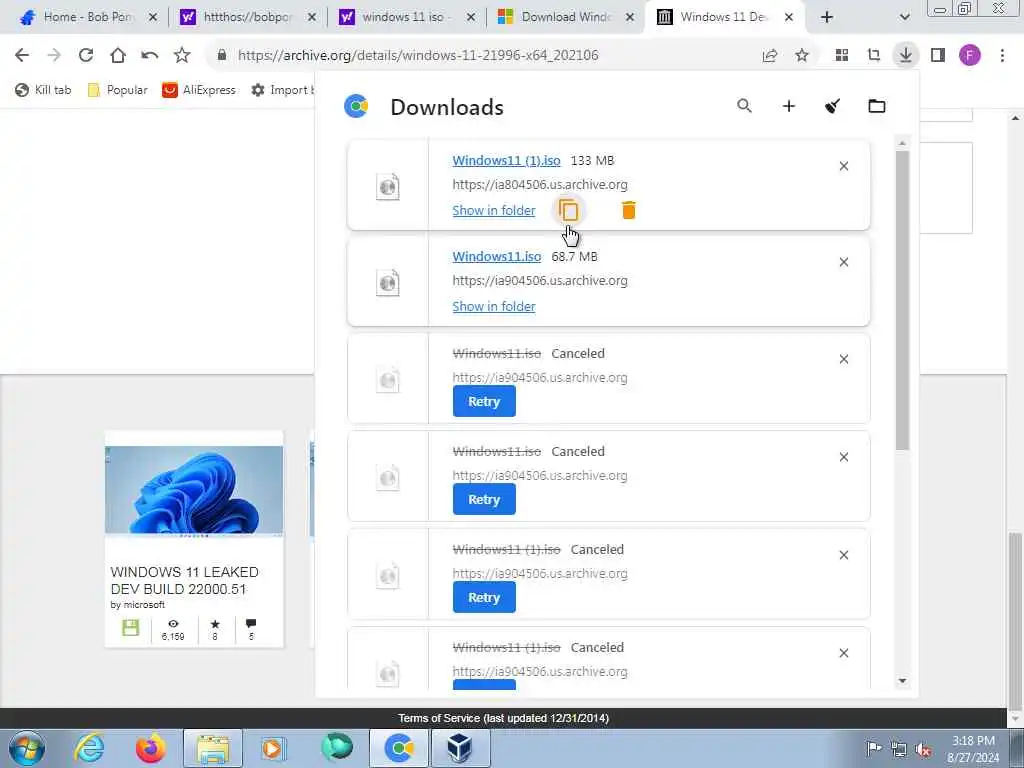Image resolution: width=1024 pixels, height=768 pixels.
Task: Click the reviews comment icon on card
Action: coord(251,630)
